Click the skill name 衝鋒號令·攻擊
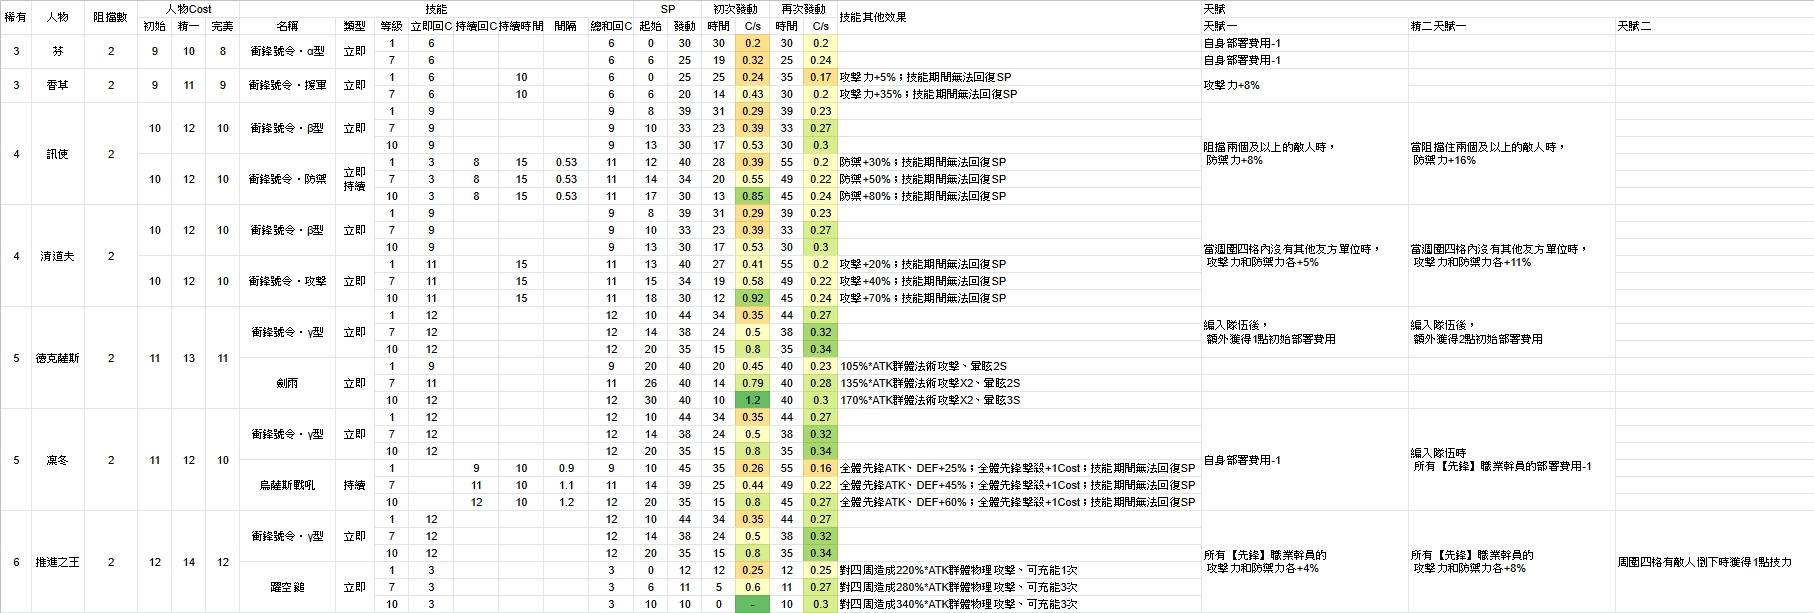The image size is (1814, 613). pos(287,281)
